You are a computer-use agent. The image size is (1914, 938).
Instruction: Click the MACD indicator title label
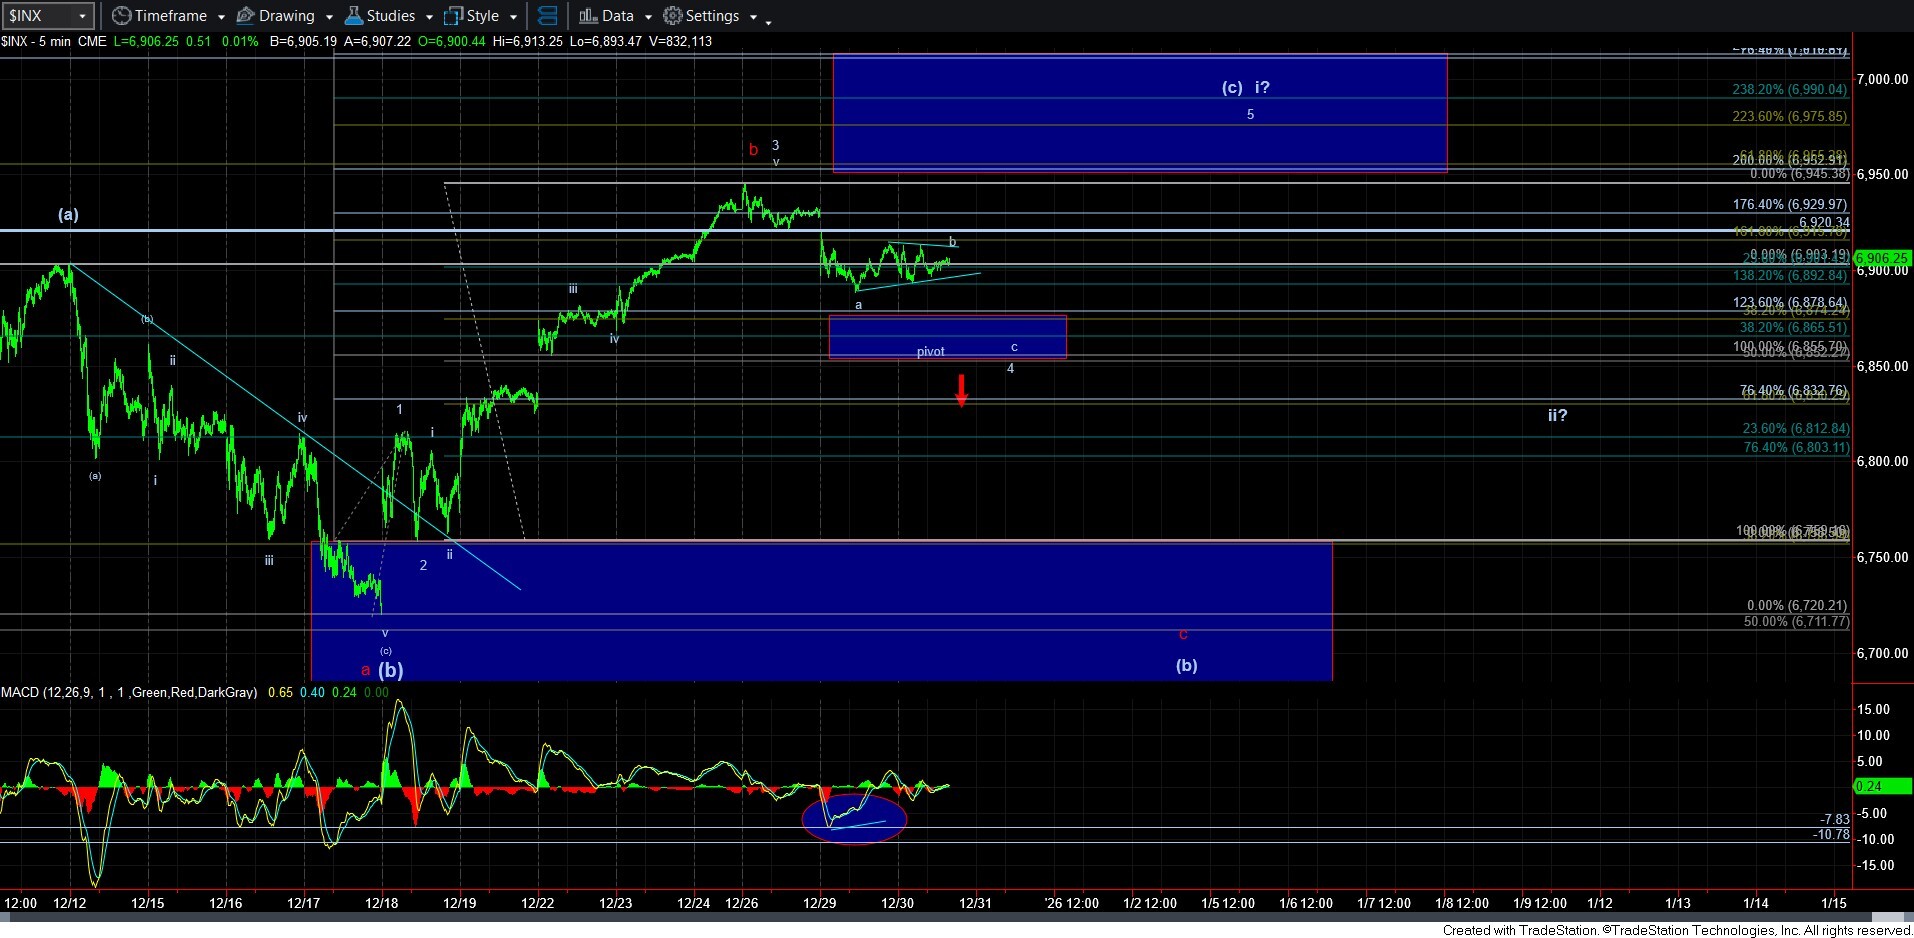[x=128, y=692]
